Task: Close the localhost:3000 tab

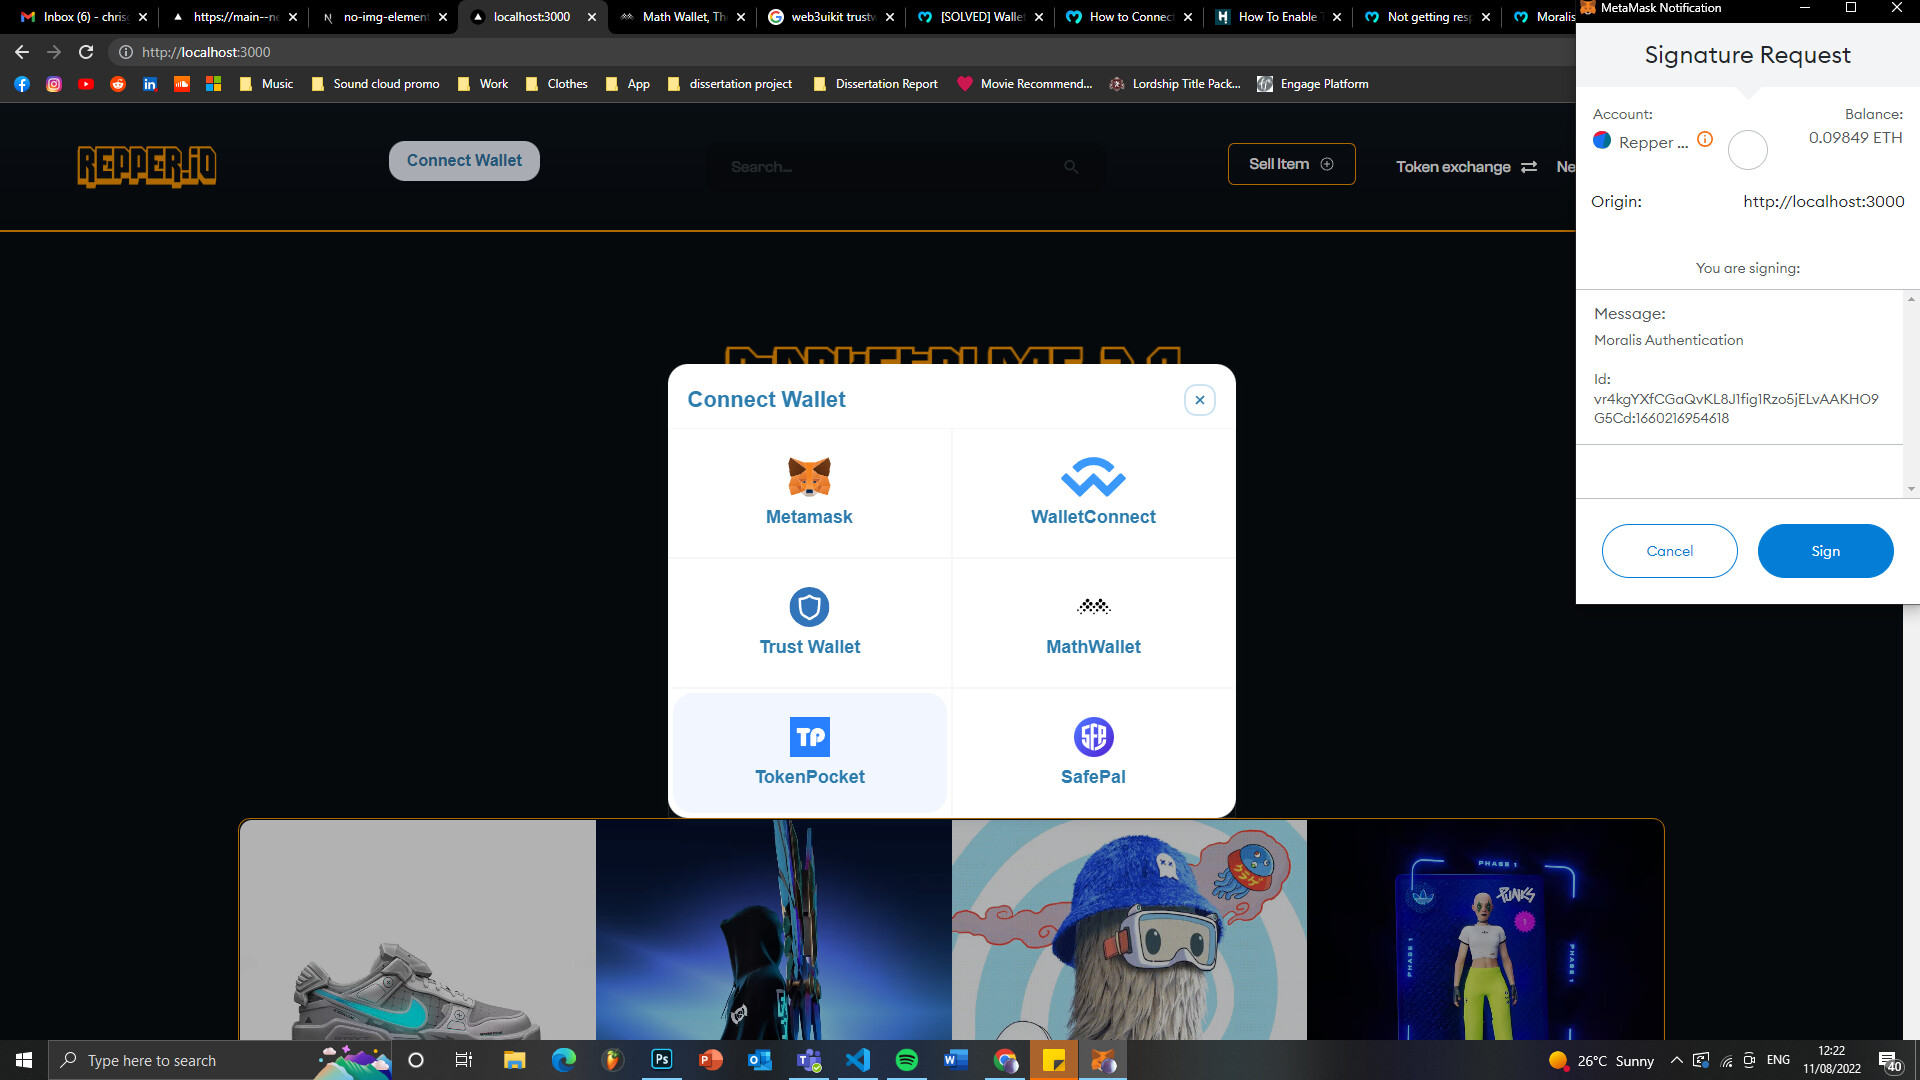Action: point(592,17)
